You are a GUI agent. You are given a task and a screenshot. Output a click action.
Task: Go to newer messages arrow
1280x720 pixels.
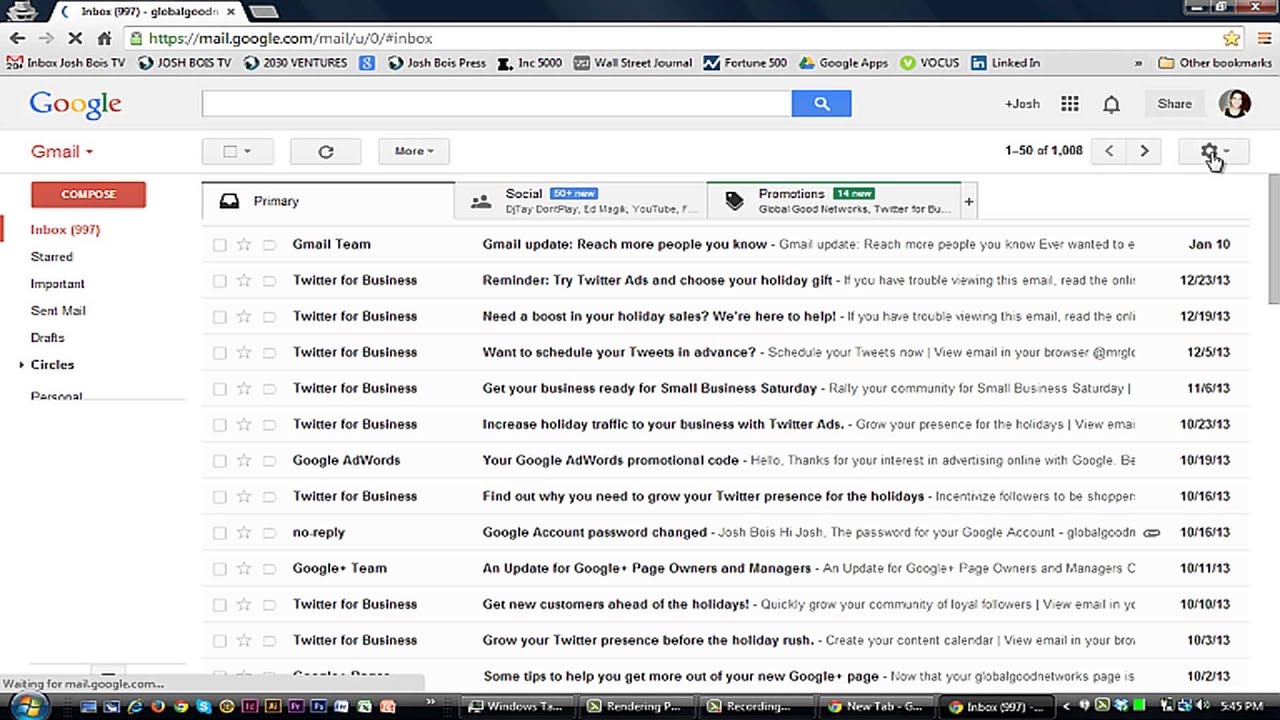click(x=1109, y=151)
